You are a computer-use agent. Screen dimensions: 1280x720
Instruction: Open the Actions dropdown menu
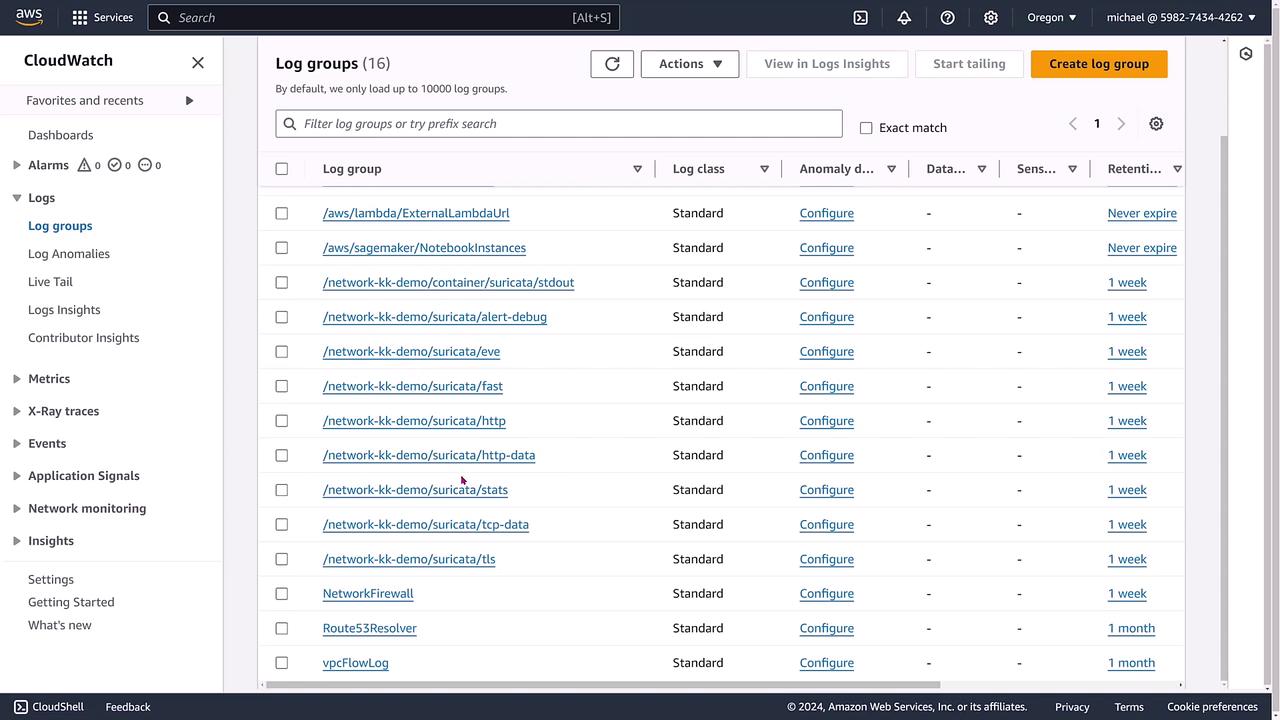(690, 64)
